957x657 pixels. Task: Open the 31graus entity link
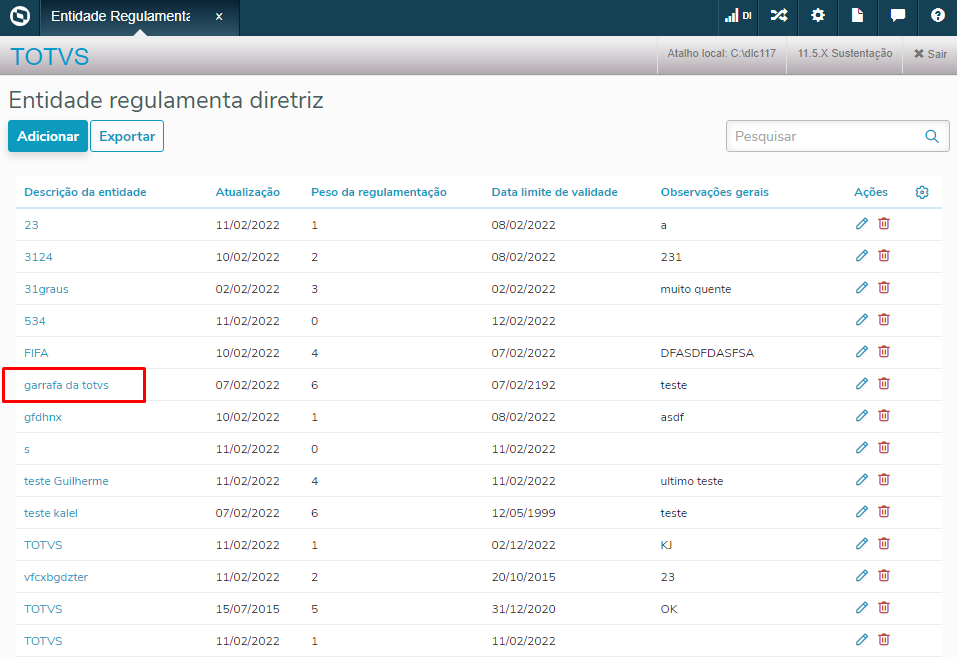point(46,289)
